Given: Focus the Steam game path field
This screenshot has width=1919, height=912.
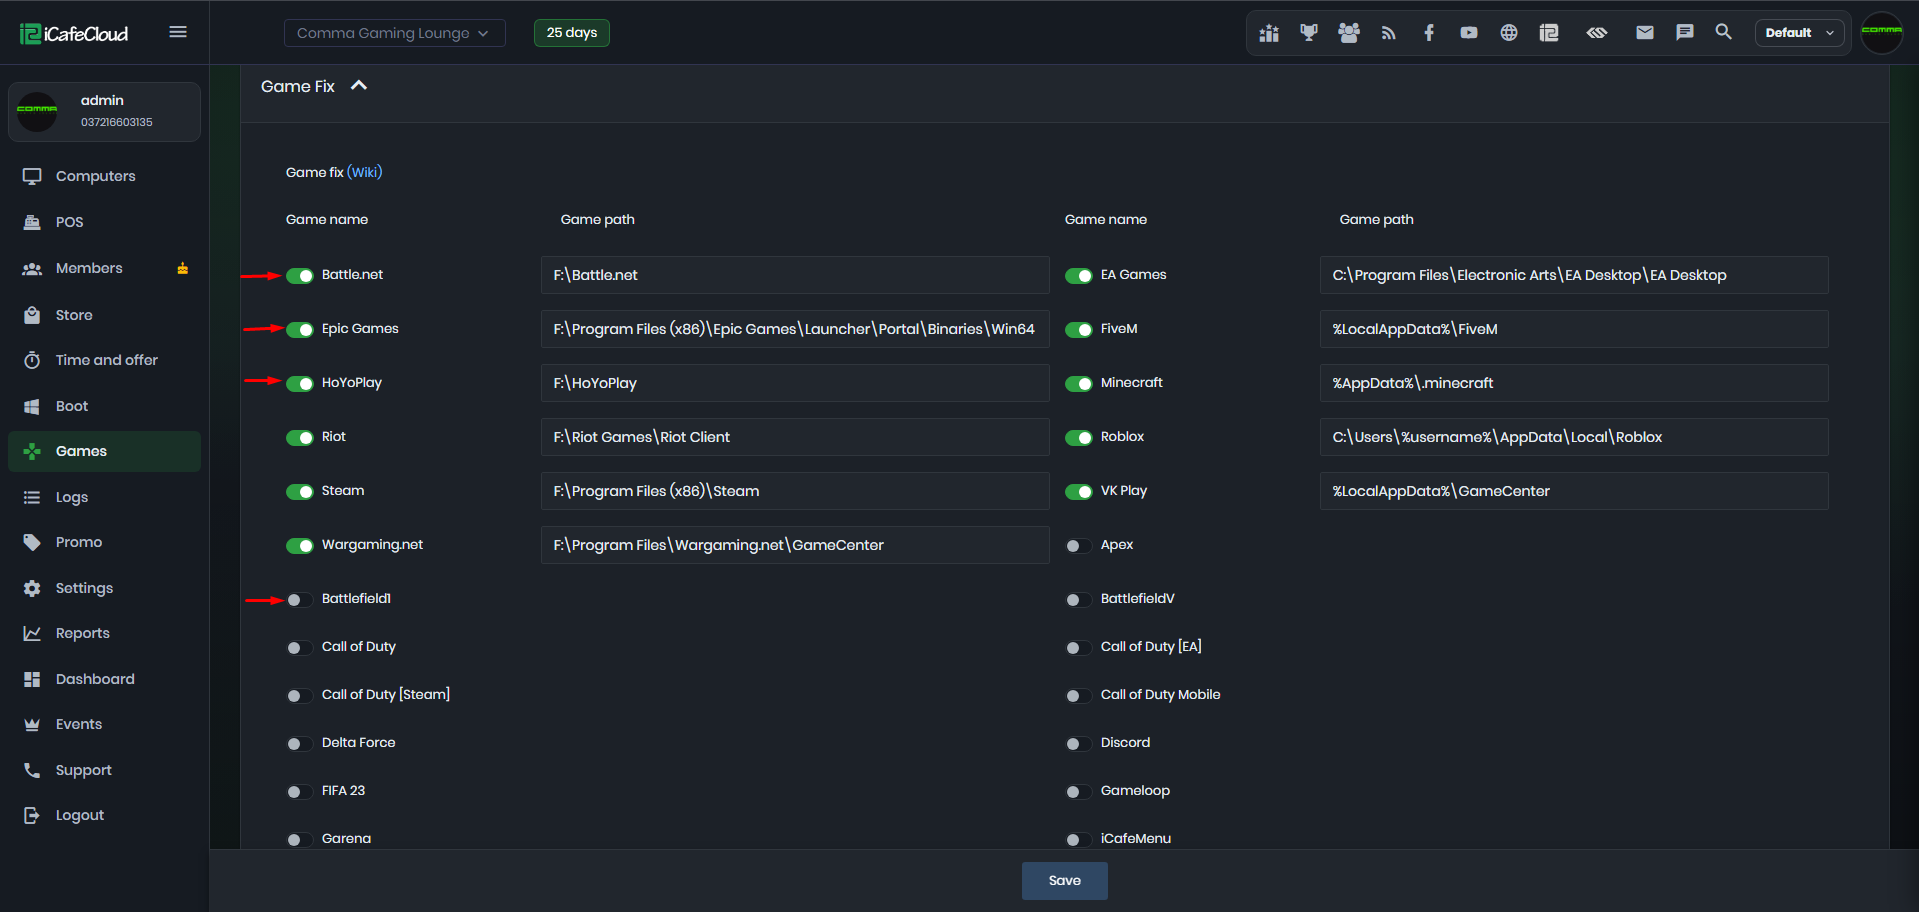Looking at the screenshot, I should point(795,491).
